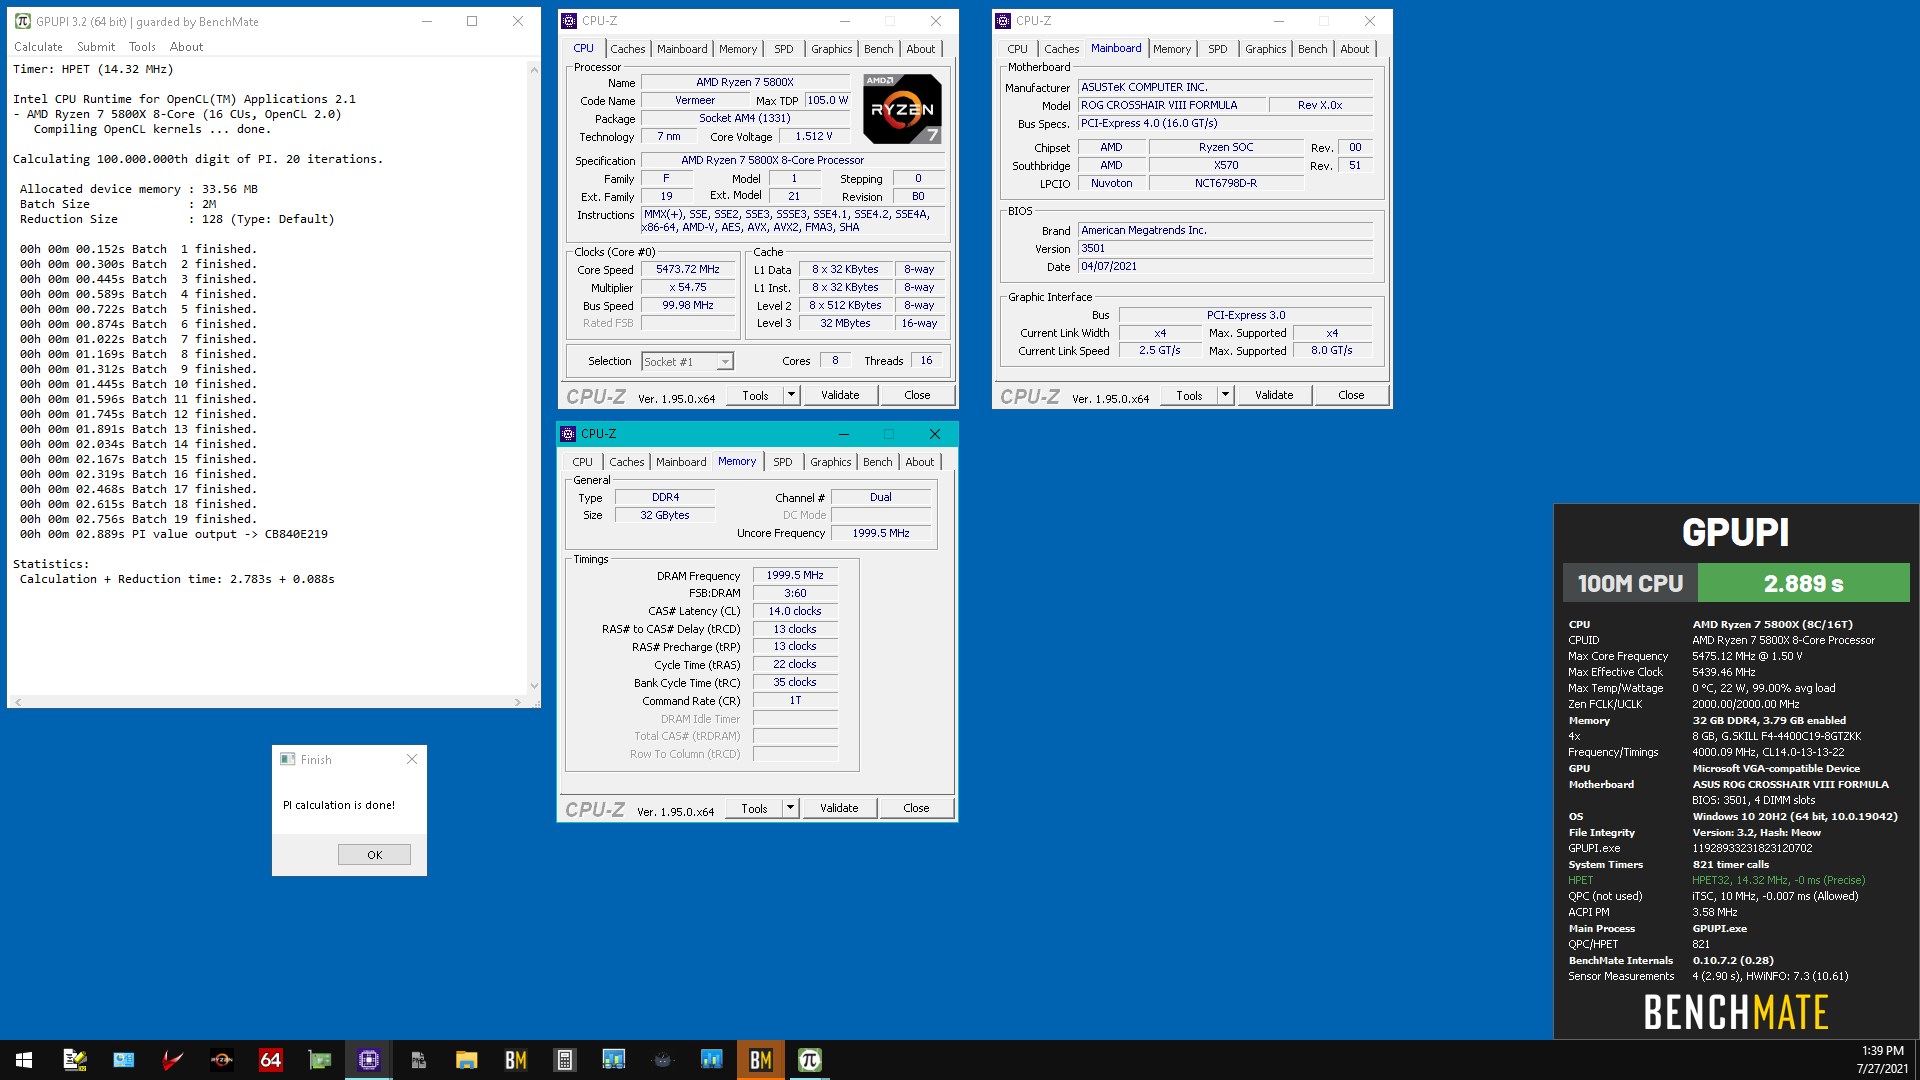
Task: Expand Tools dropdown arrow in CPU-Z Memory window
Action: pos(790,808)
